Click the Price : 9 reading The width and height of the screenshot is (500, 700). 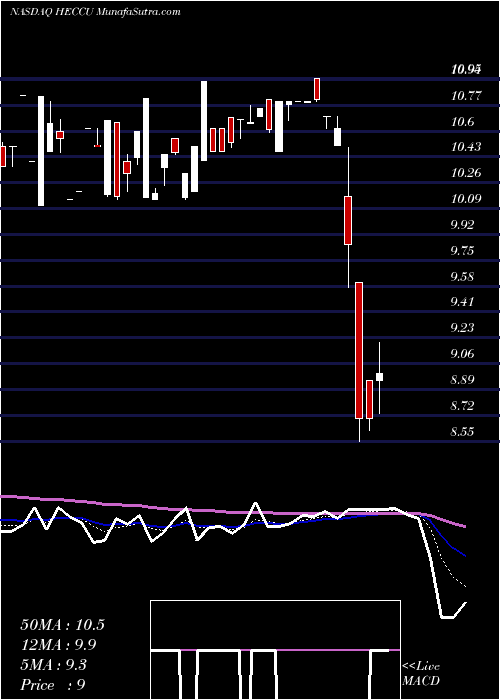(x=53, y=685)
